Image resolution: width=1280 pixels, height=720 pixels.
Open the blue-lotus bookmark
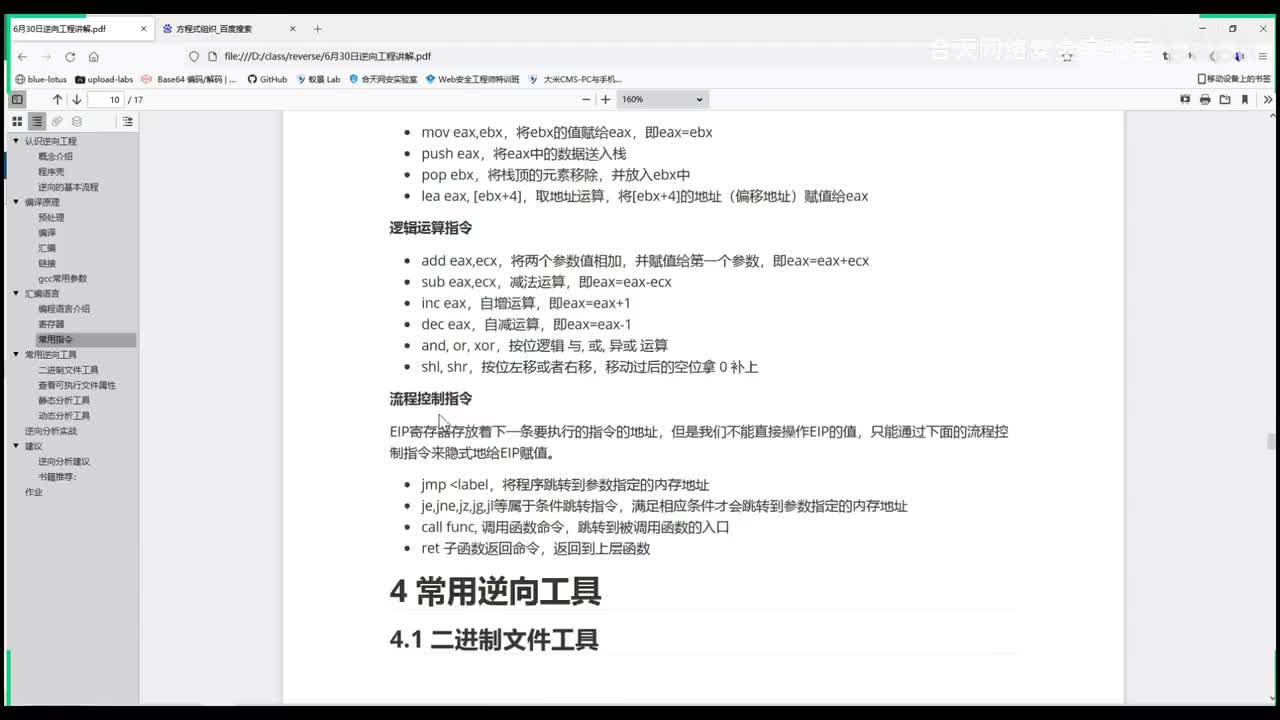click(x=41, y=79)
